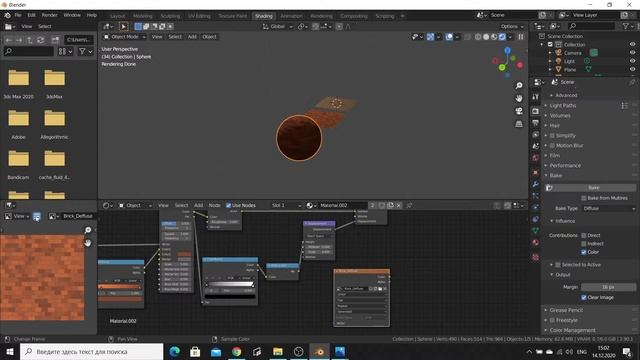The image size is (640, 360).
Task: Open the viewport Options button
Action: (x=512, y=27)
